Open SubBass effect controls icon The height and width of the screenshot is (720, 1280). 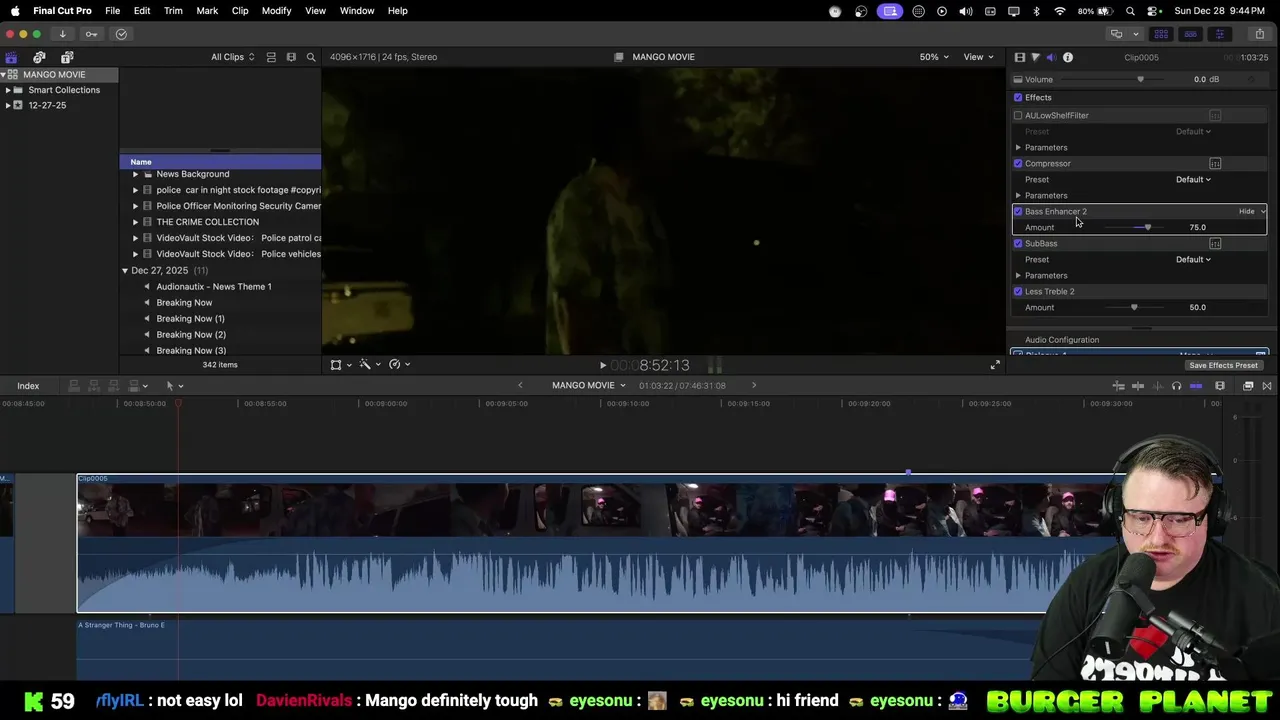tap(1215, 243)
